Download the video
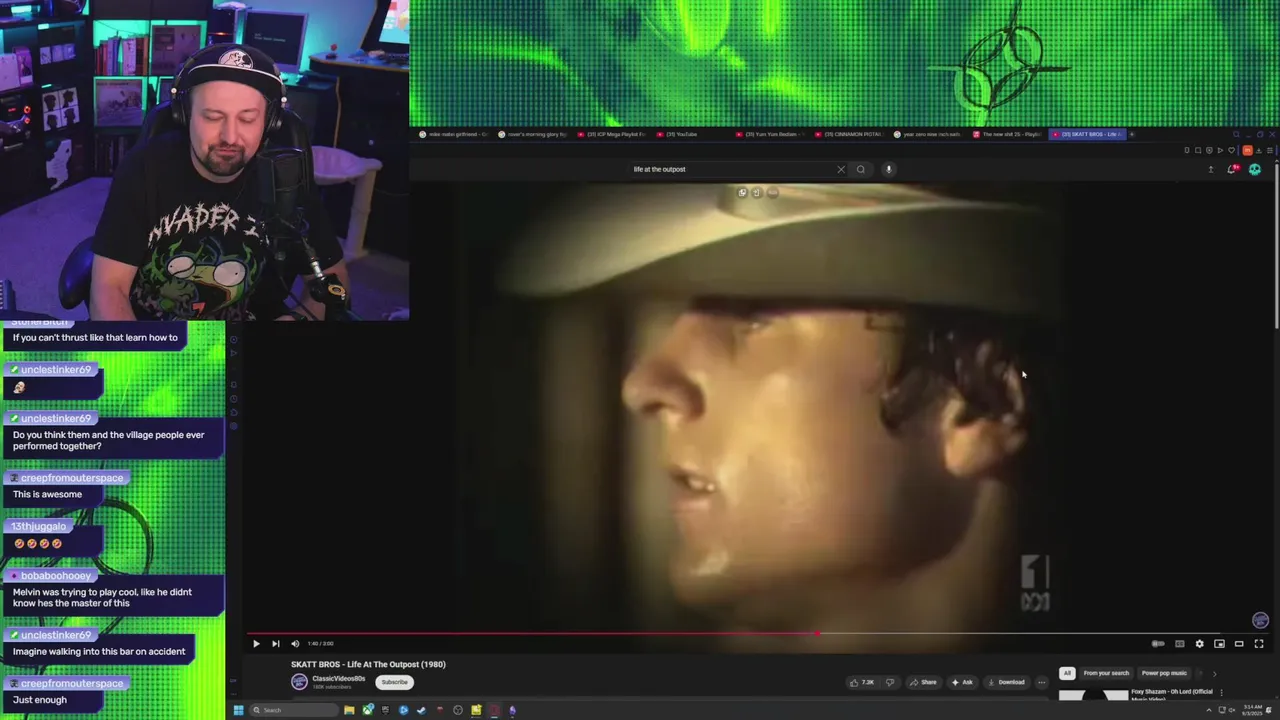This screenshot has height=720, width=1280. [x=1005, y=682]
